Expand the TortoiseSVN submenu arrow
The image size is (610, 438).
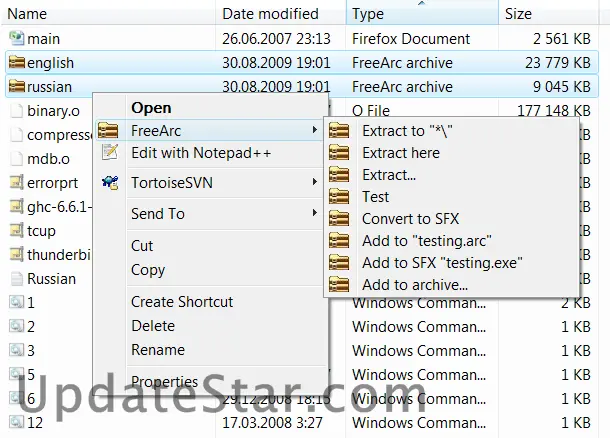314,182
